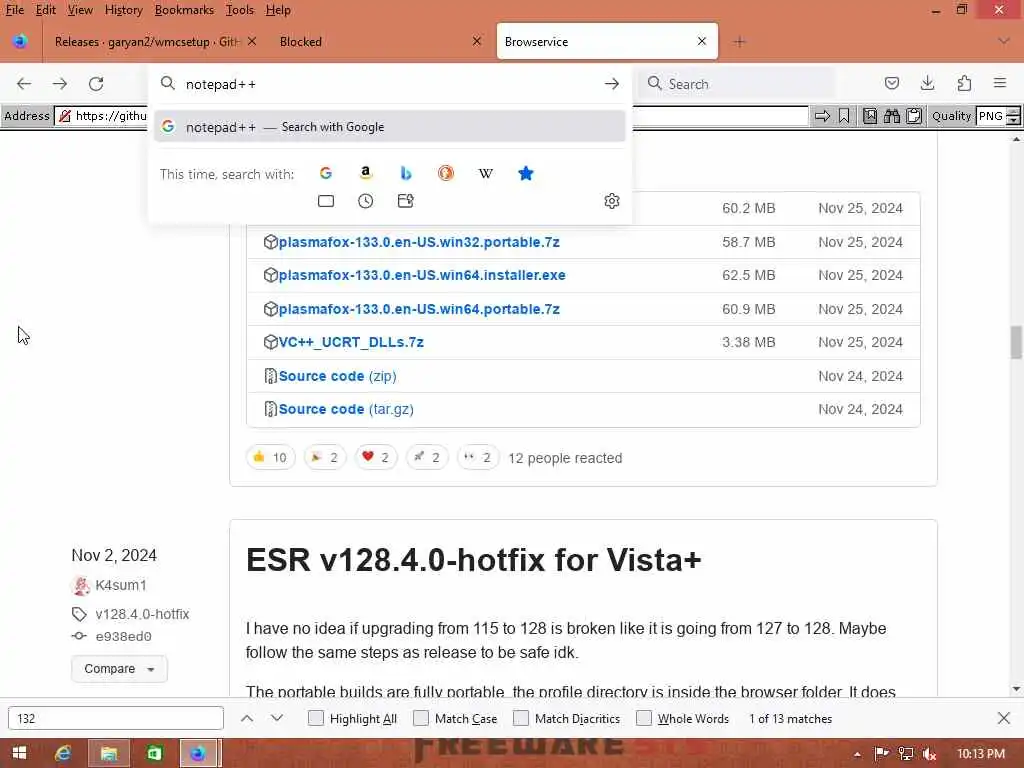Open Save to Pocket icon
Viewport: 1024px width, 768px height.
[x=892, y=83]
